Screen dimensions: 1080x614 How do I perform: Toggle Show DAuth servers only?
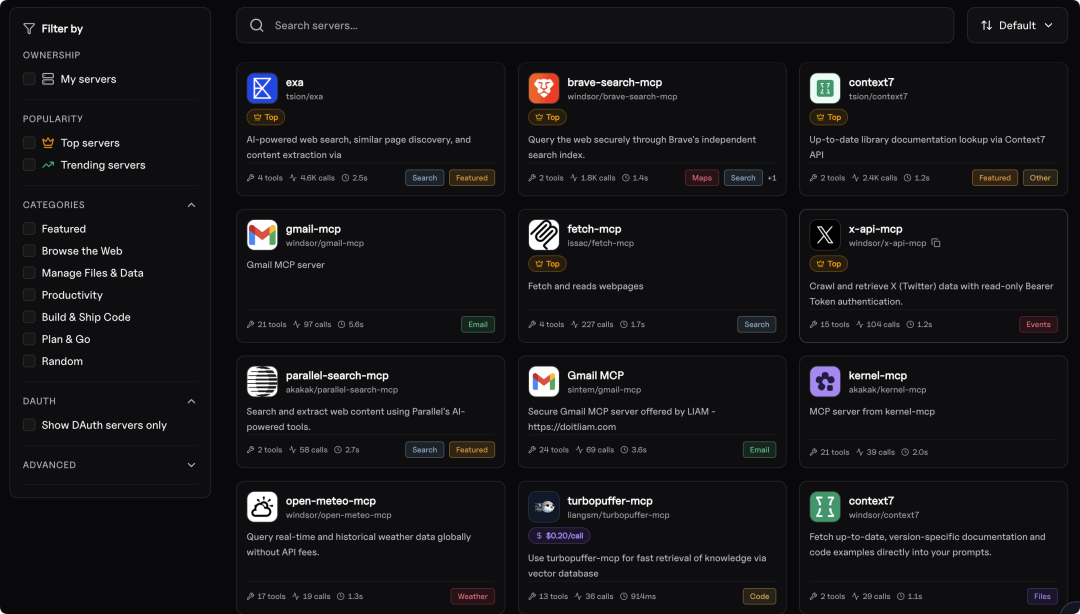30,425
